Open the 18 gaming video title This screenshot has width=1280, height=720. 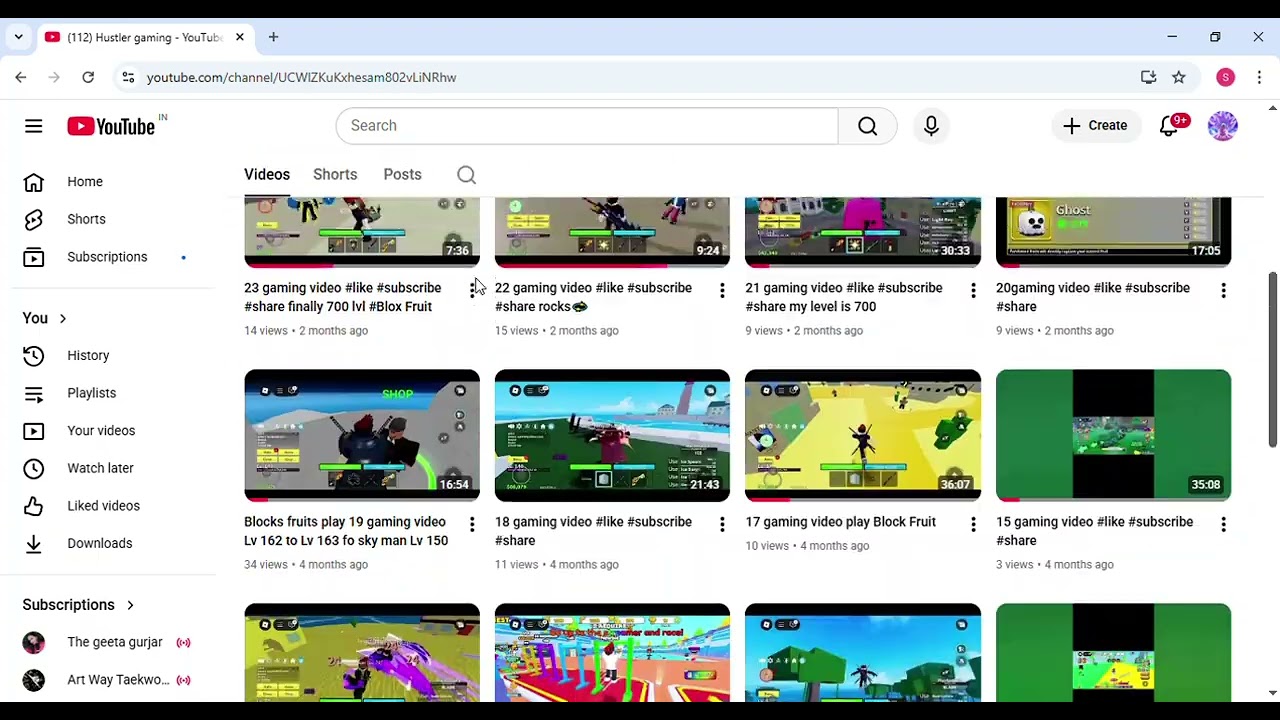593,531
